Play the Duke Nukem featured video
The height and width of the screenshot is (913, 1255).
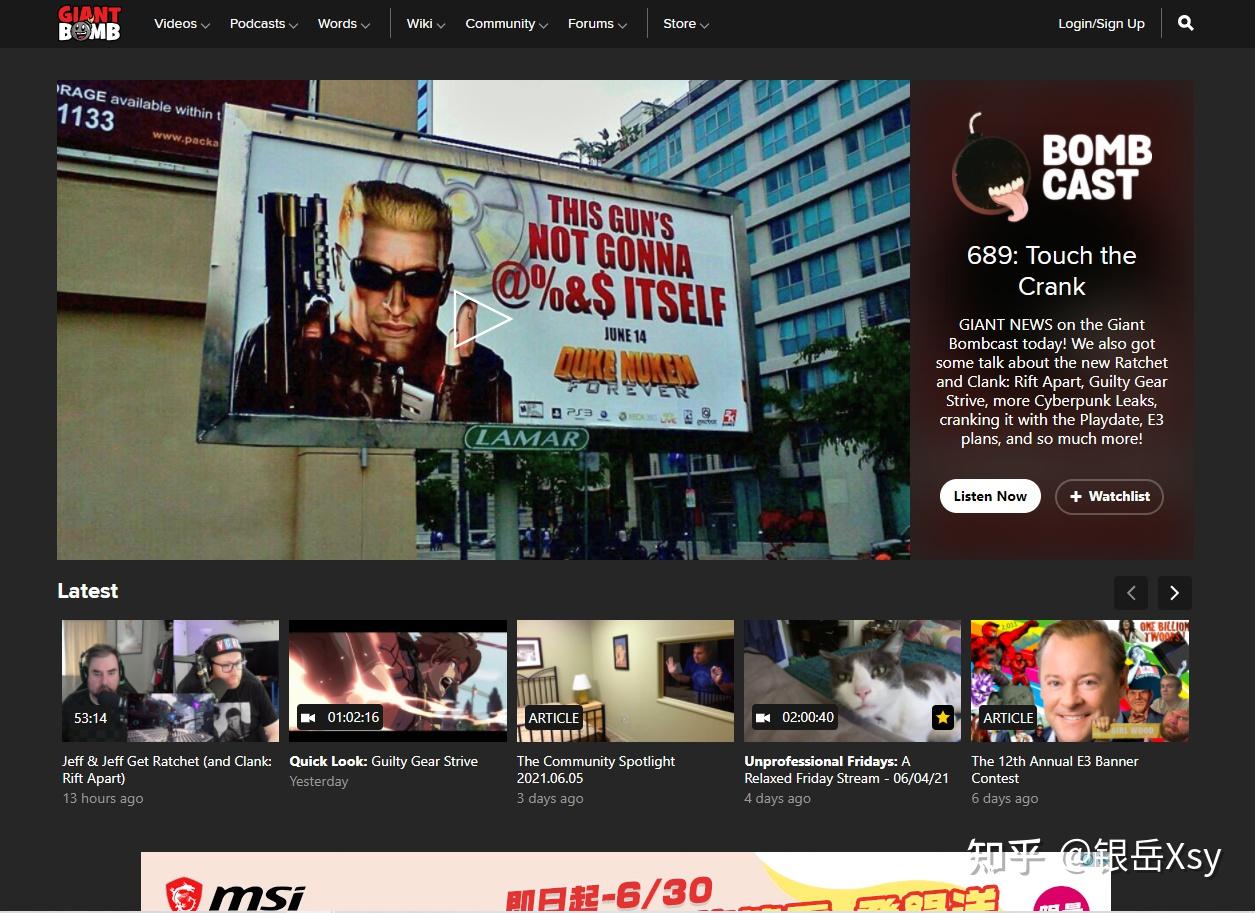tap(482, 320)
